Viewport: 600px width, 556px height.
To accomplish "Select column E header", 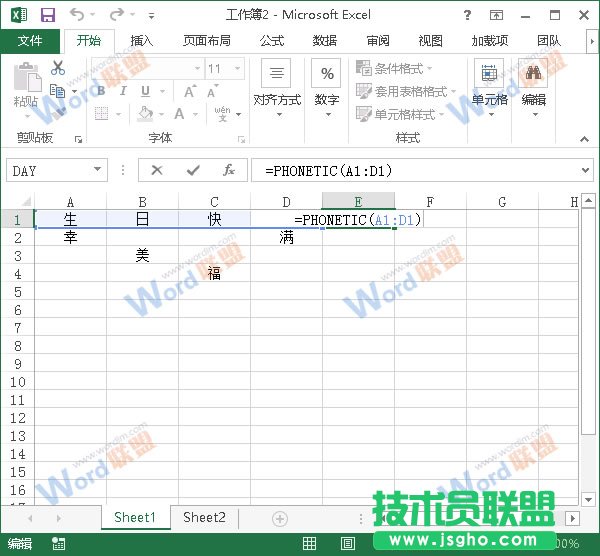I will tap(358, 201).
